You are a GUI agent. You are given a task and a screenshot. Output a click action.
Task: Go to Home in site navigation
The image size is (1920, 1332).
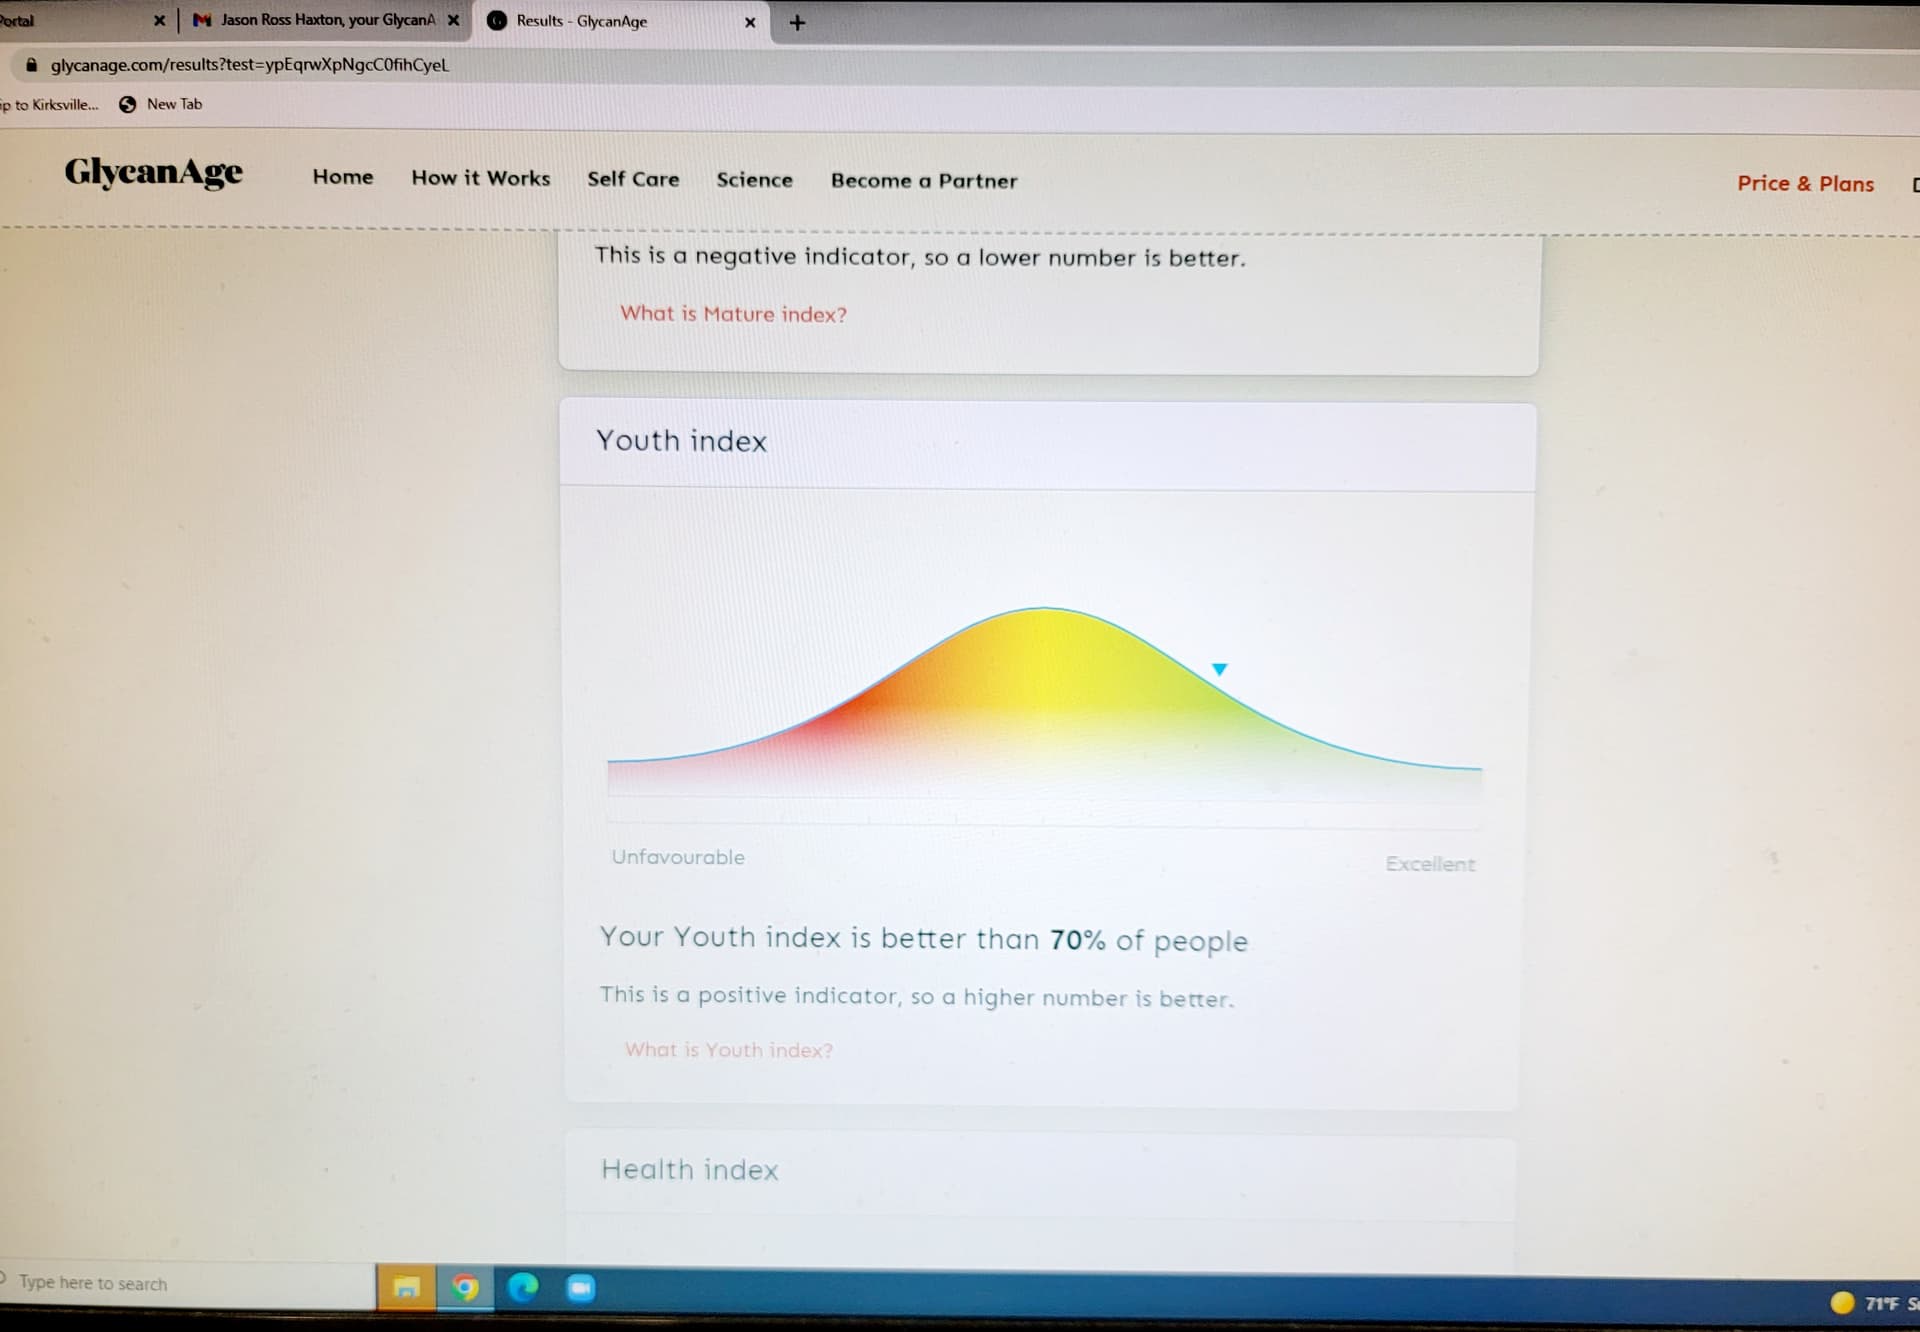click(x=343, y=177)
